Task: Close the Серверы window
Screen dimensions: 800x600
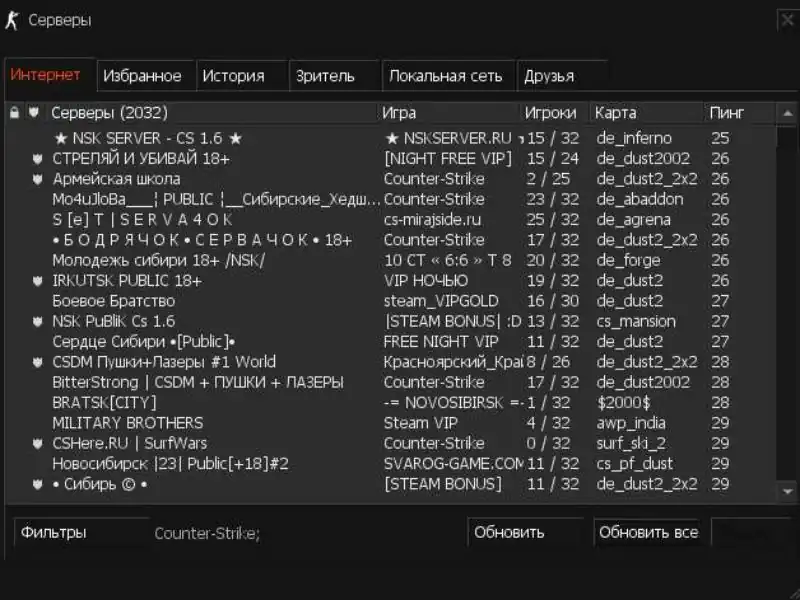Action: (787, 20)
